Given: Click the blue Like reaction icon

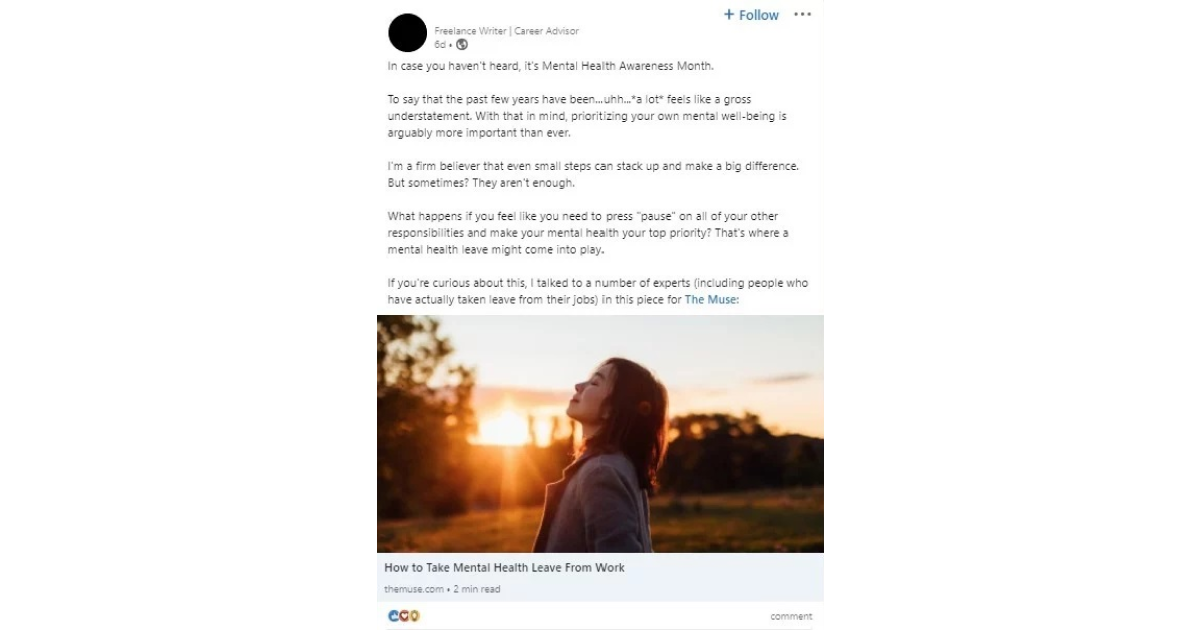Looking at the screenshot, I should point(393,616).
